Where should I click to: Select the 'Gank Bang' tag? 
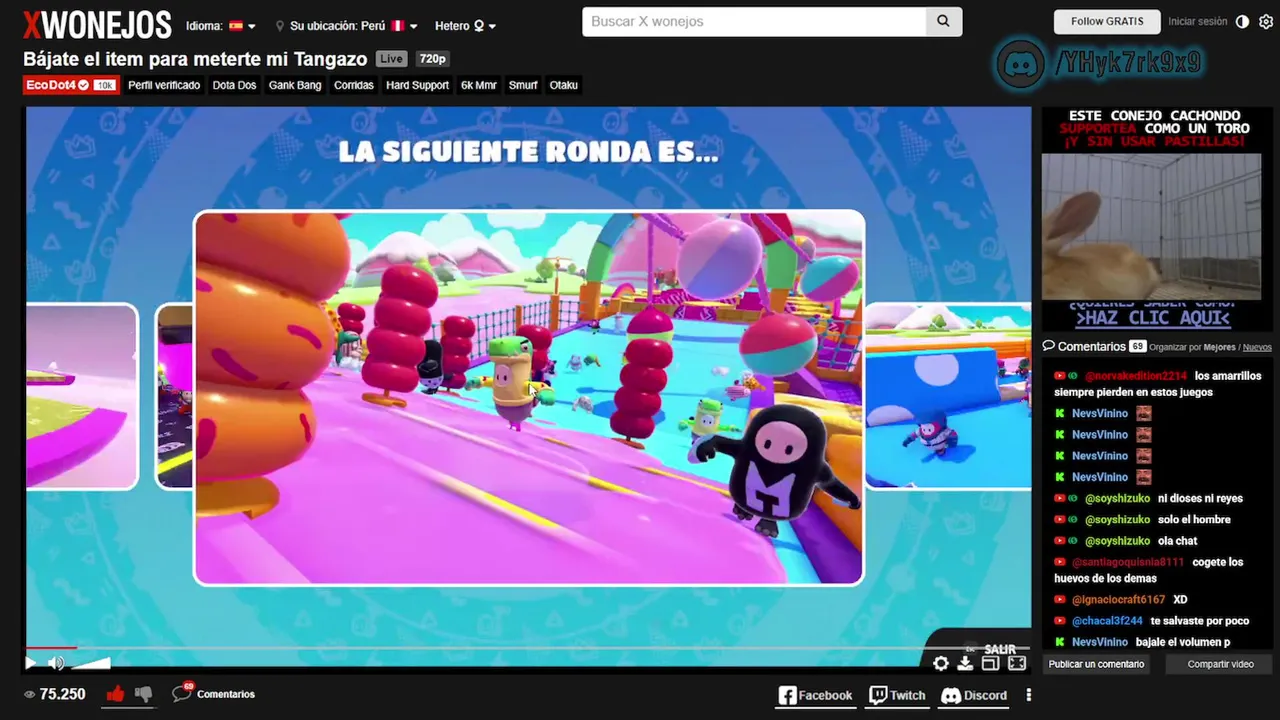[295, 85]
